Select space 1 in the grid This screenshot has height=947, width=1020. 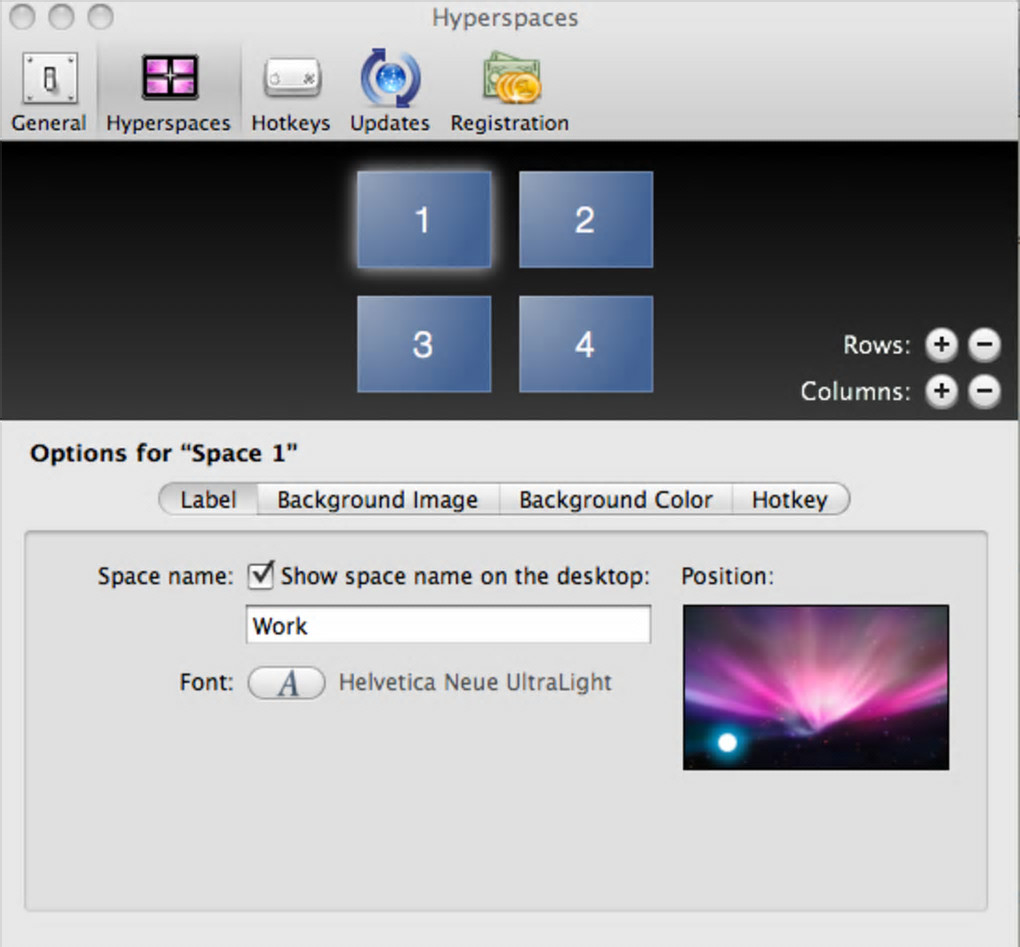(x=424, y=219)
